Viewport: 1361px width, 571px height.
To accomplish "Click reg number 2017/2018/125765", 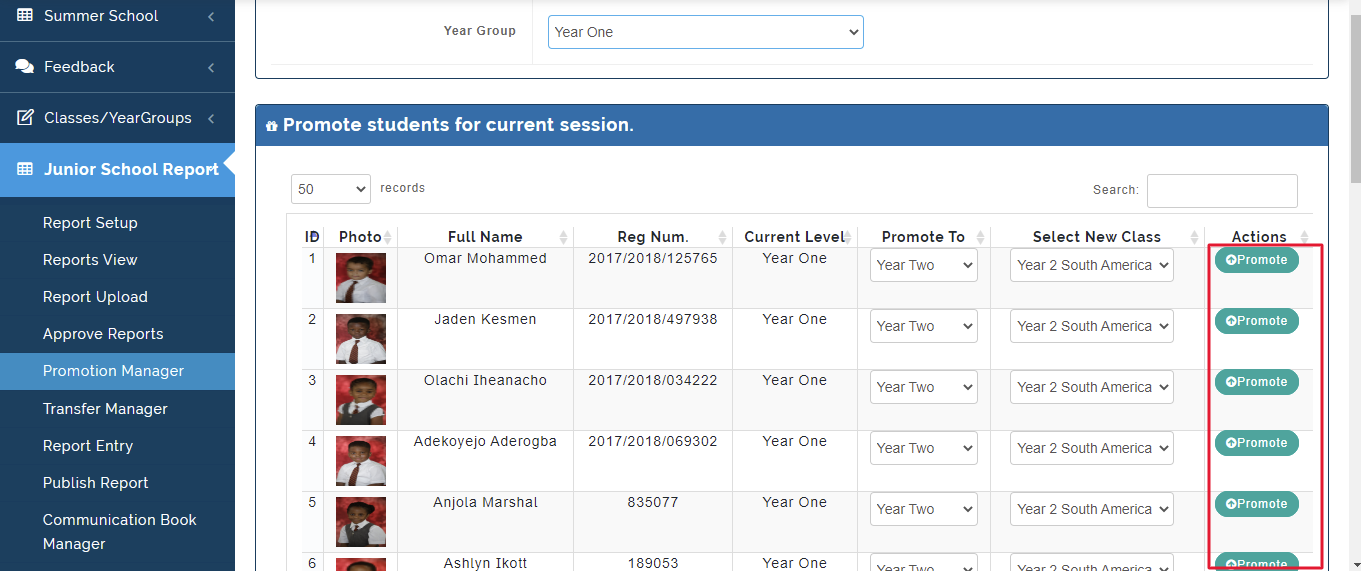I will point(653,258).
